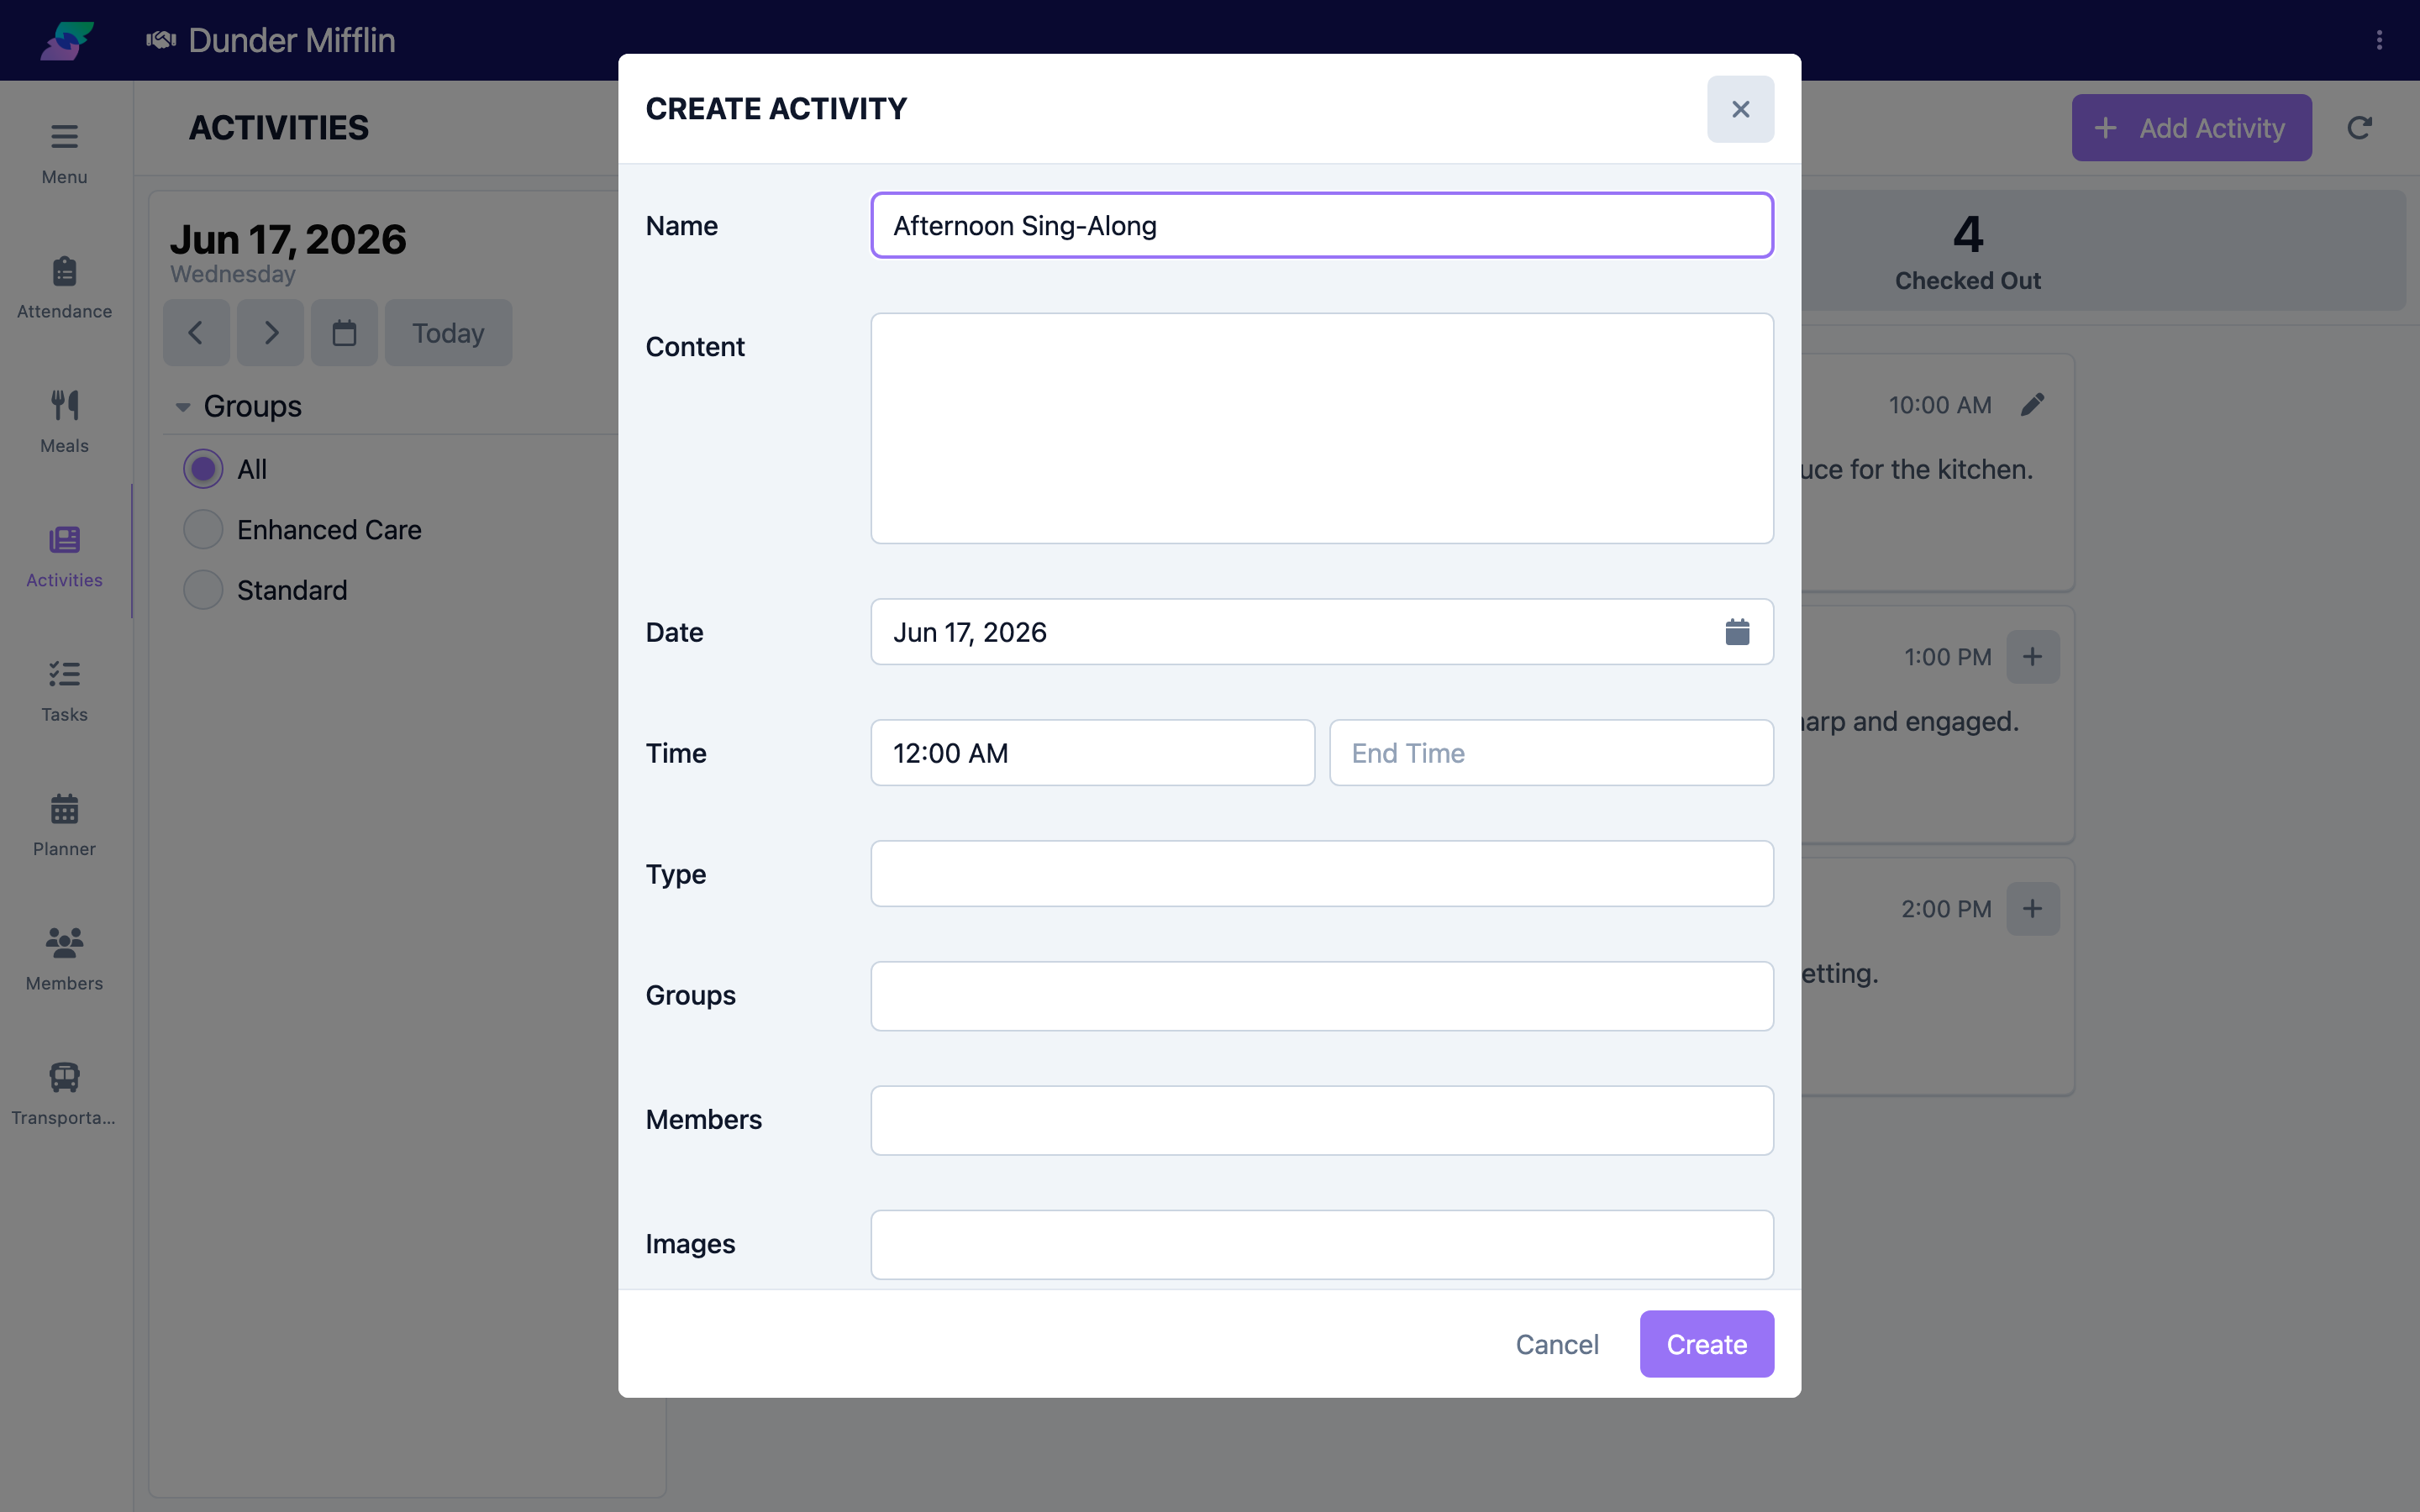Click the Checked Out count card
Screen dimensions: 2420x1512
[1967, 251]
